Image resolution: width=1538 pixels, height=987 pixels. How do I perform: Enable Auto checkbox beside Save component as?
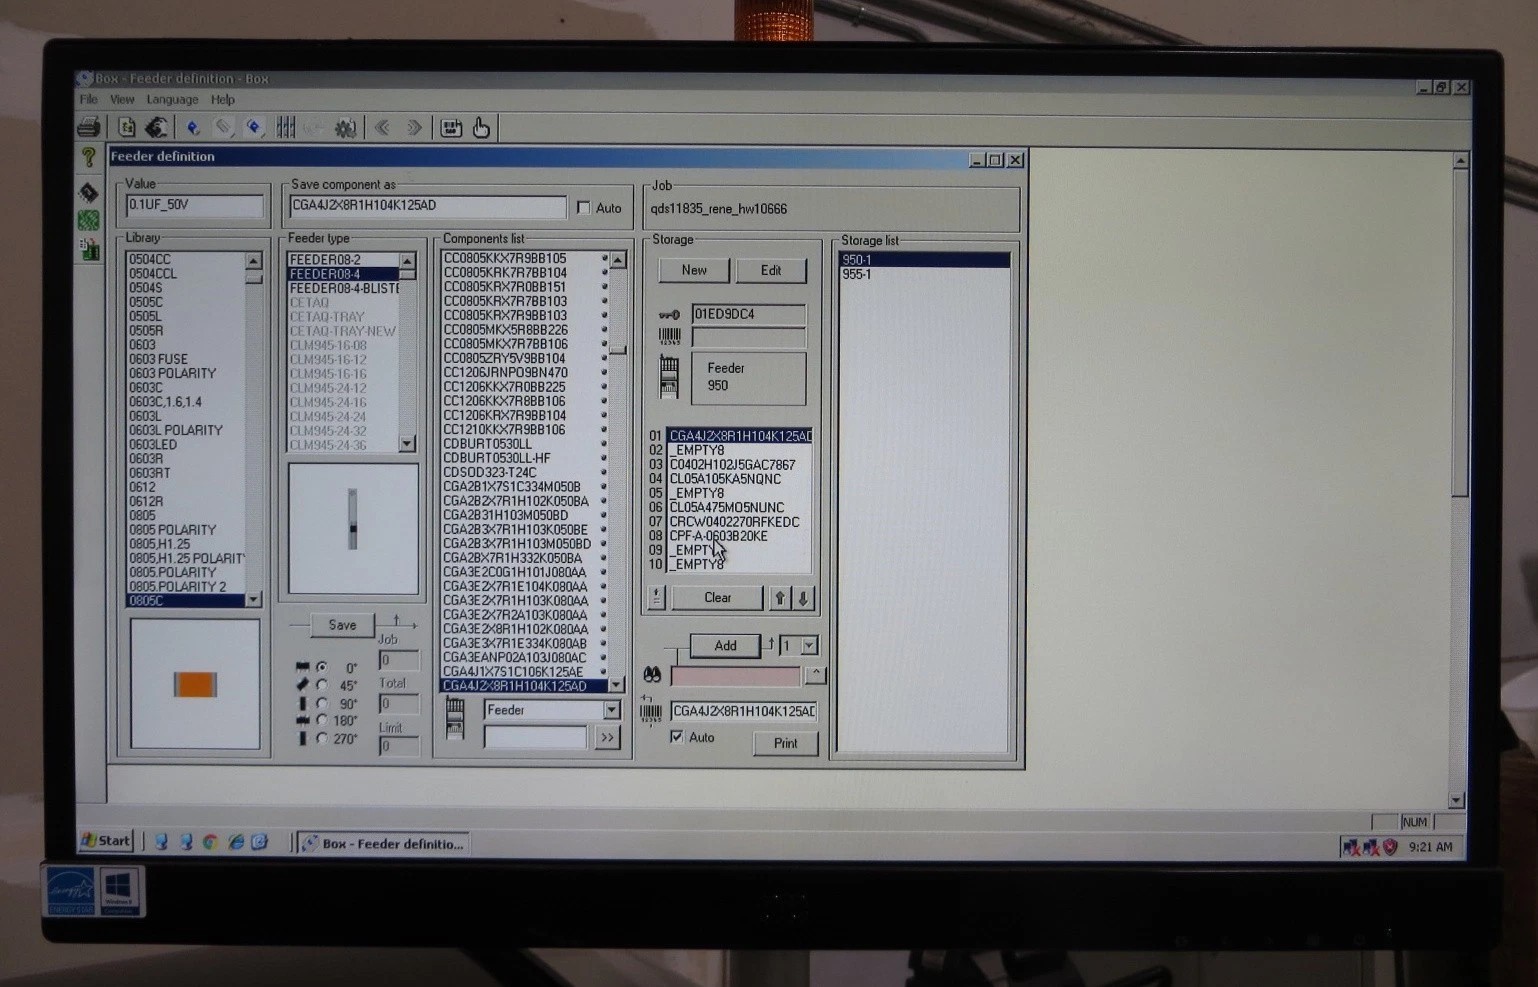coord(584,208)
